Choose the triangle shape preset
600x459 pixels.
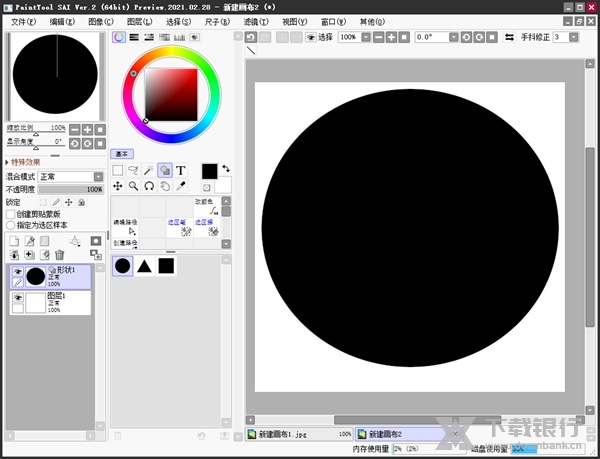[x=144, y=266]
